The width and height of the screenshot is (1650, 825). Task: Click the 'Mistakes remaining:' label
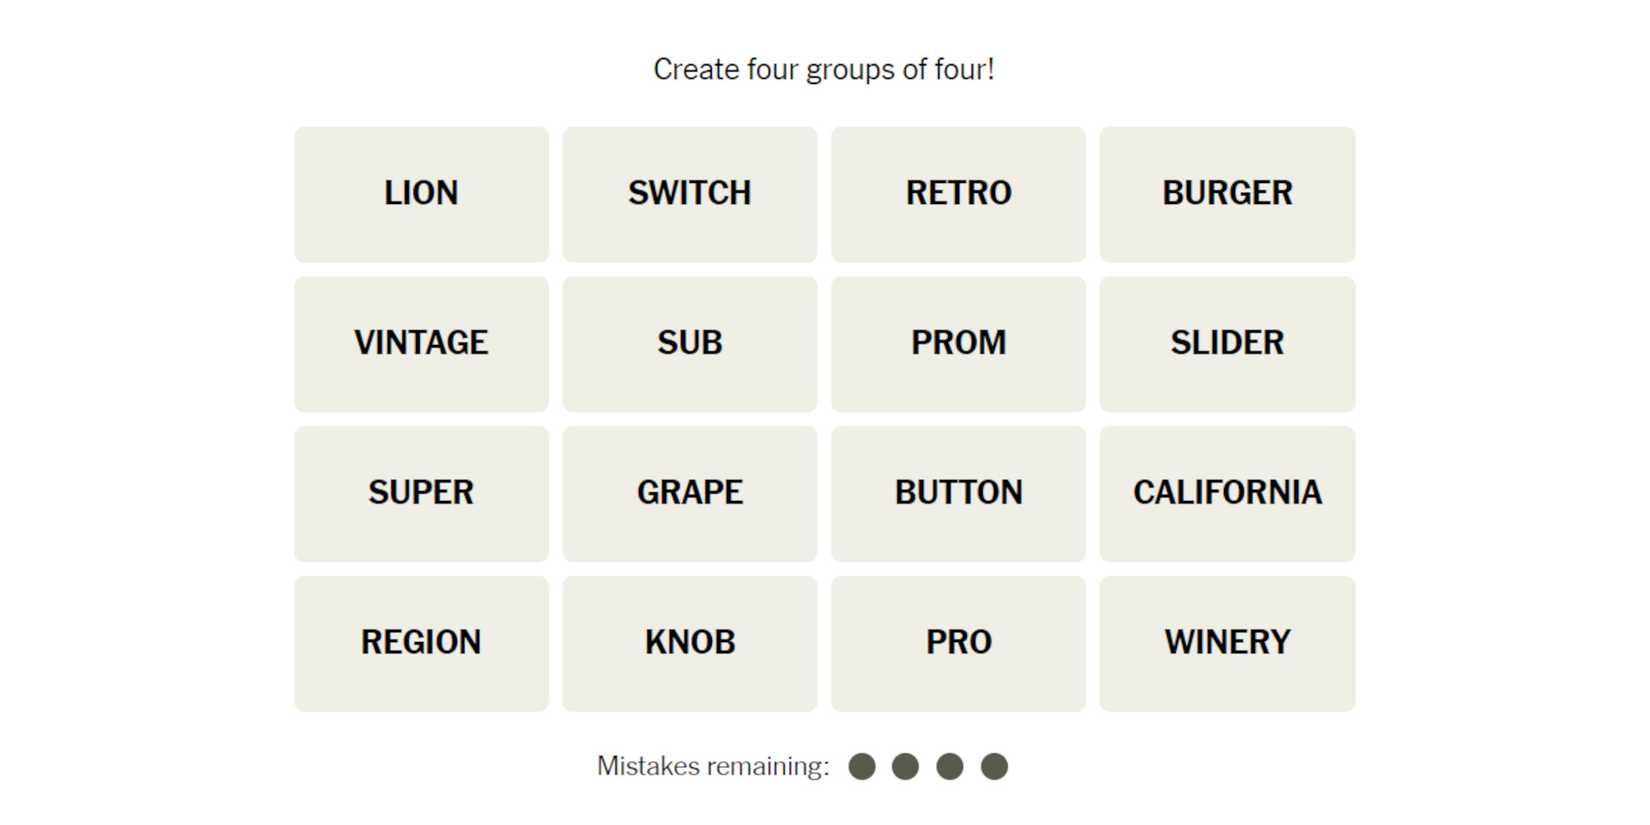tap(713, 767)
